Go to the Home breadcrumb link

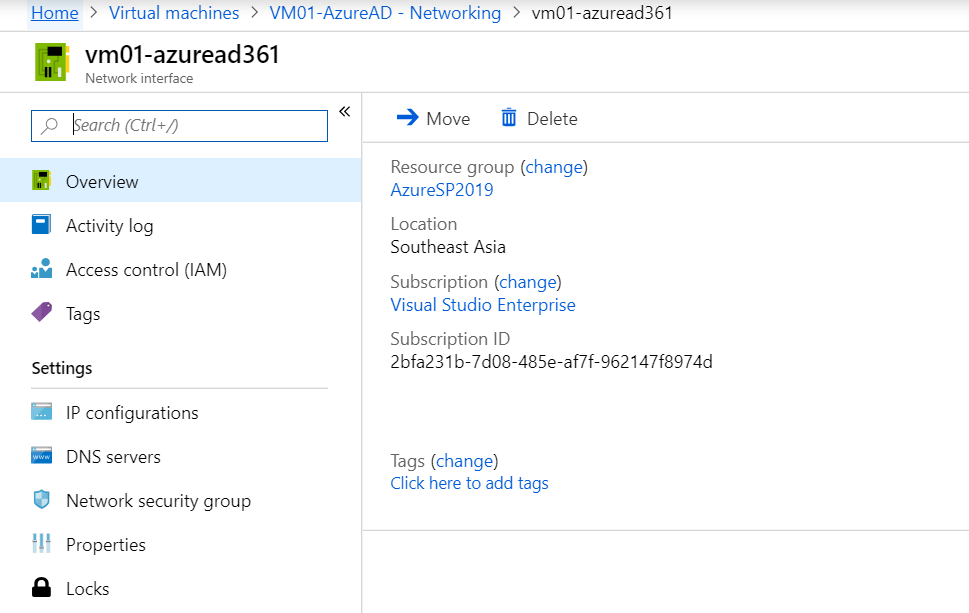54,13
